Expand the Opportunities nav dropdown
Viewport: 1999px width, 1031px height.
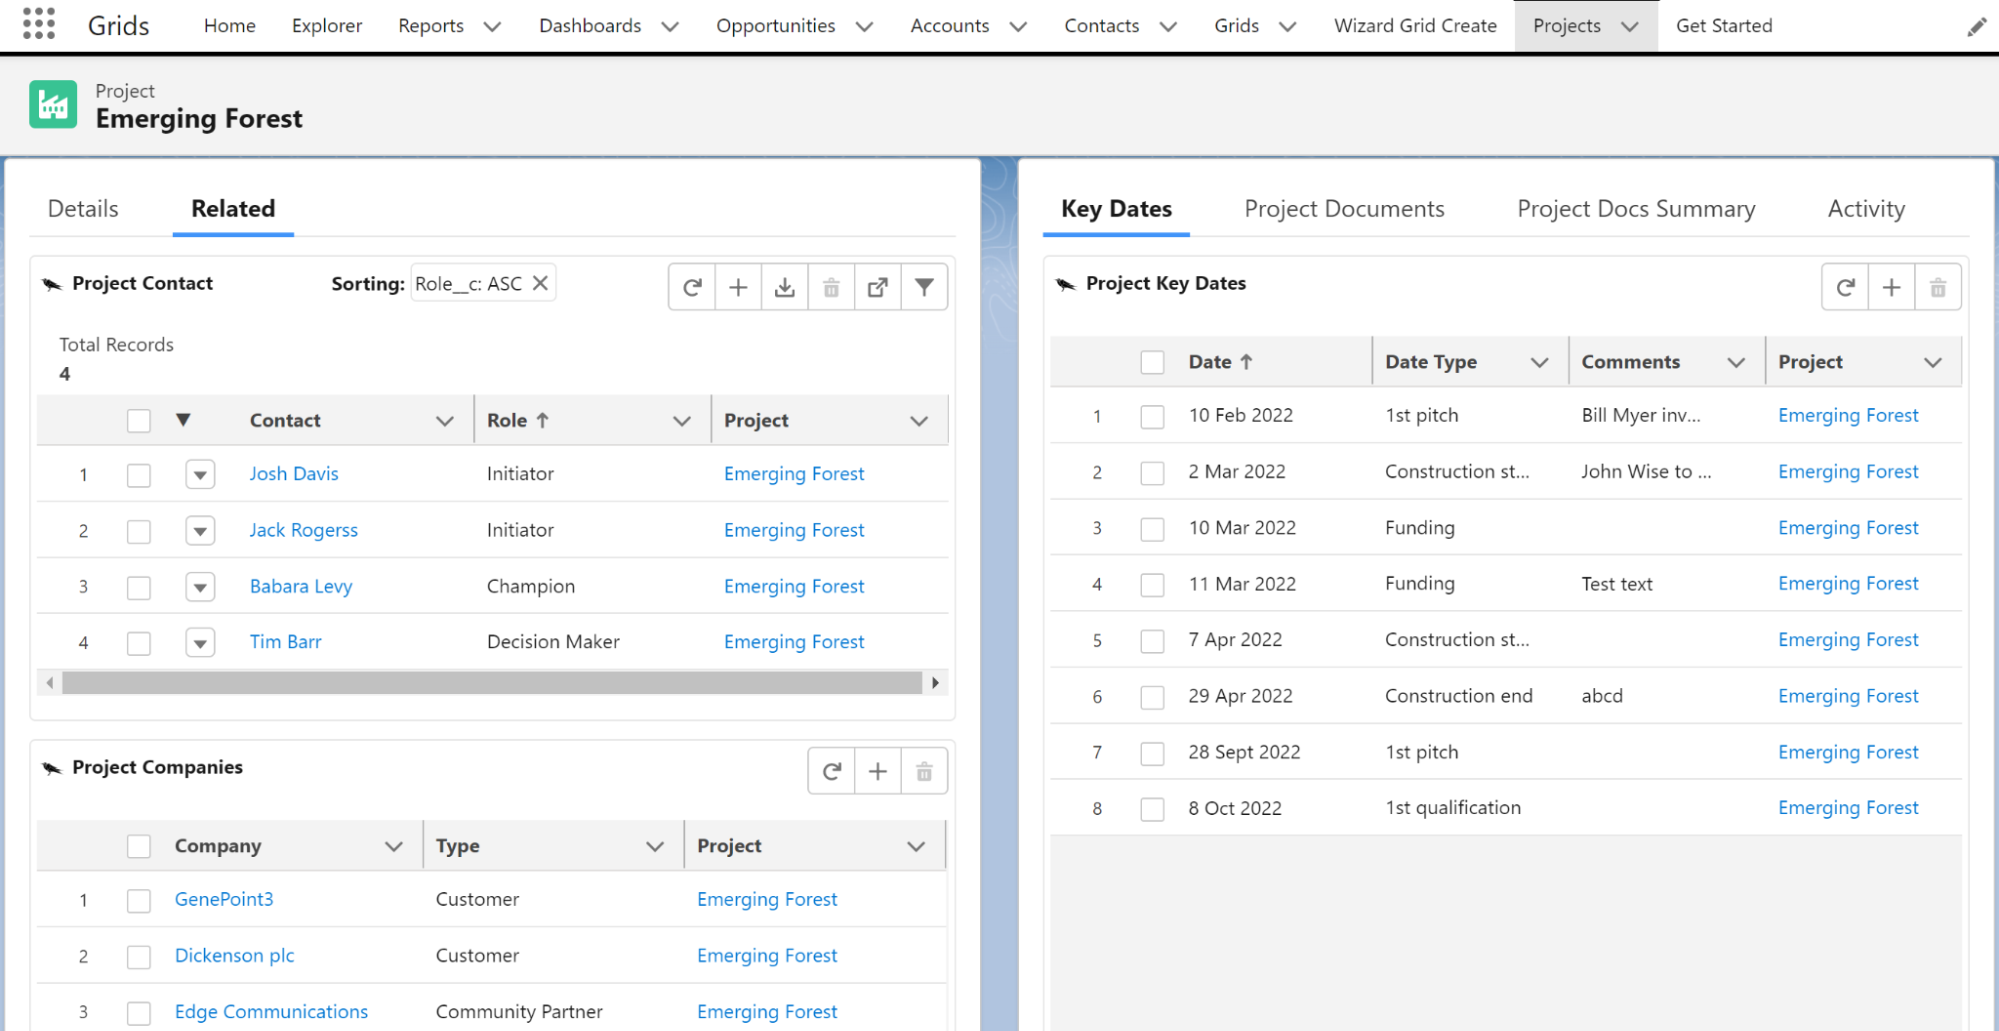(x=864, y=27)
